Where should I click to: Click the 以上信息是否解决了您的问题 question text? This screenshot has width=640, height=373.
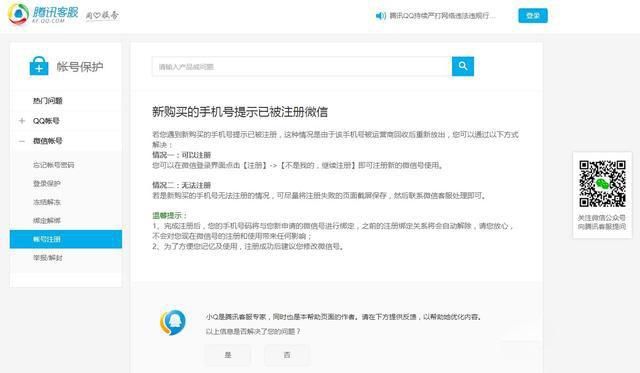pyautogui.click(x=253, y=331)
